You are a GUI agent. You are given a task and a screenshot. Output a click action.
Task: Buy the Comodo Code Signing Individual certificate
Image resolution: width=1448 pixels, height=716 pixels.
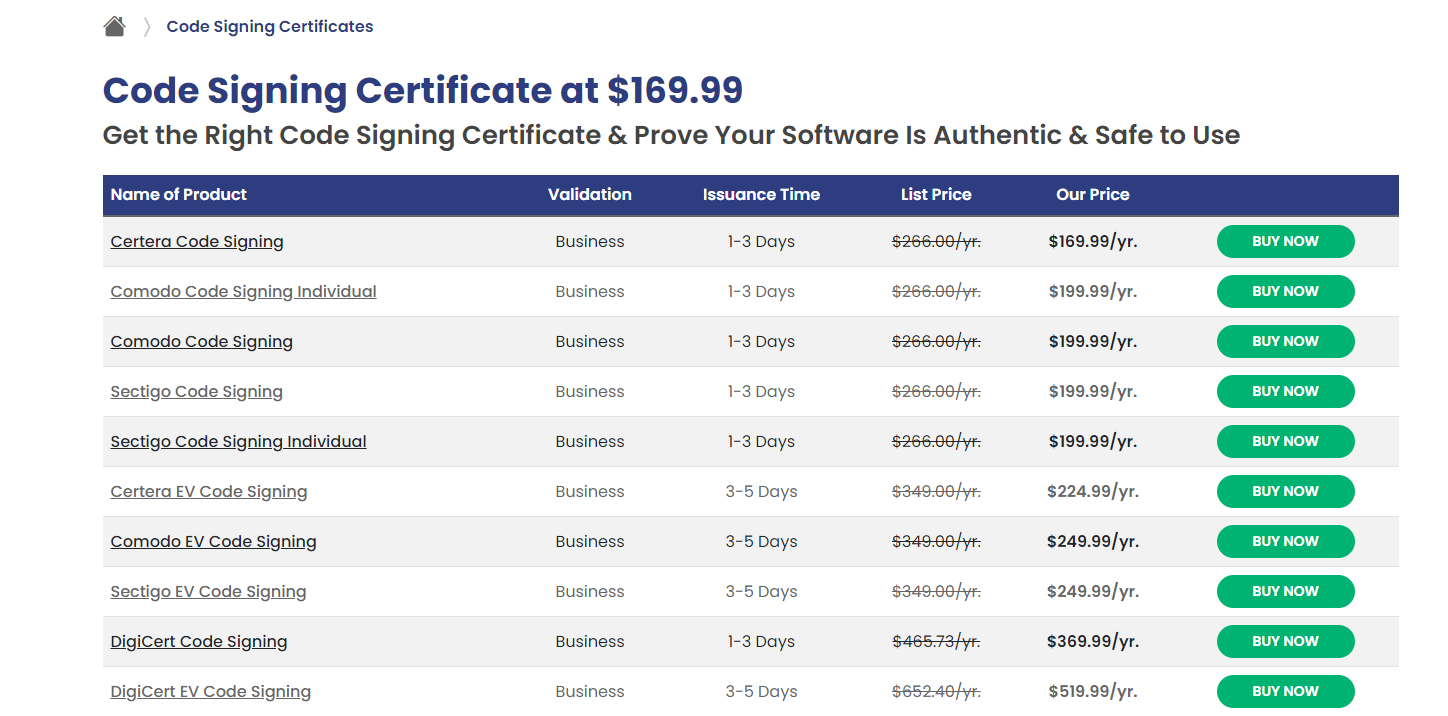[x=1285, y=291]
